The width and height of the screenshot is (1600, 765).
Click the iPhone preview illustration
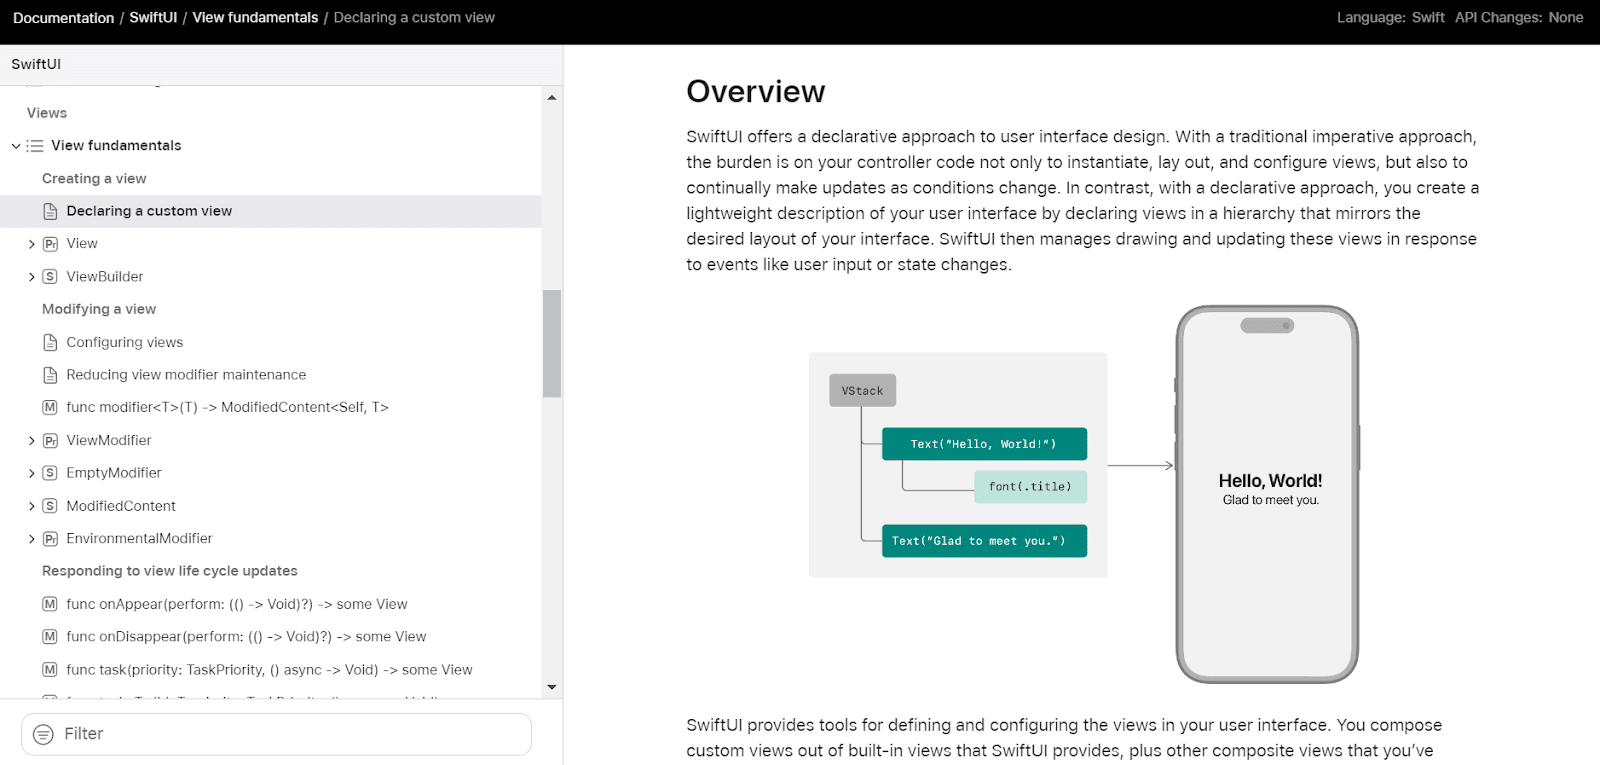pos(1267,495)
